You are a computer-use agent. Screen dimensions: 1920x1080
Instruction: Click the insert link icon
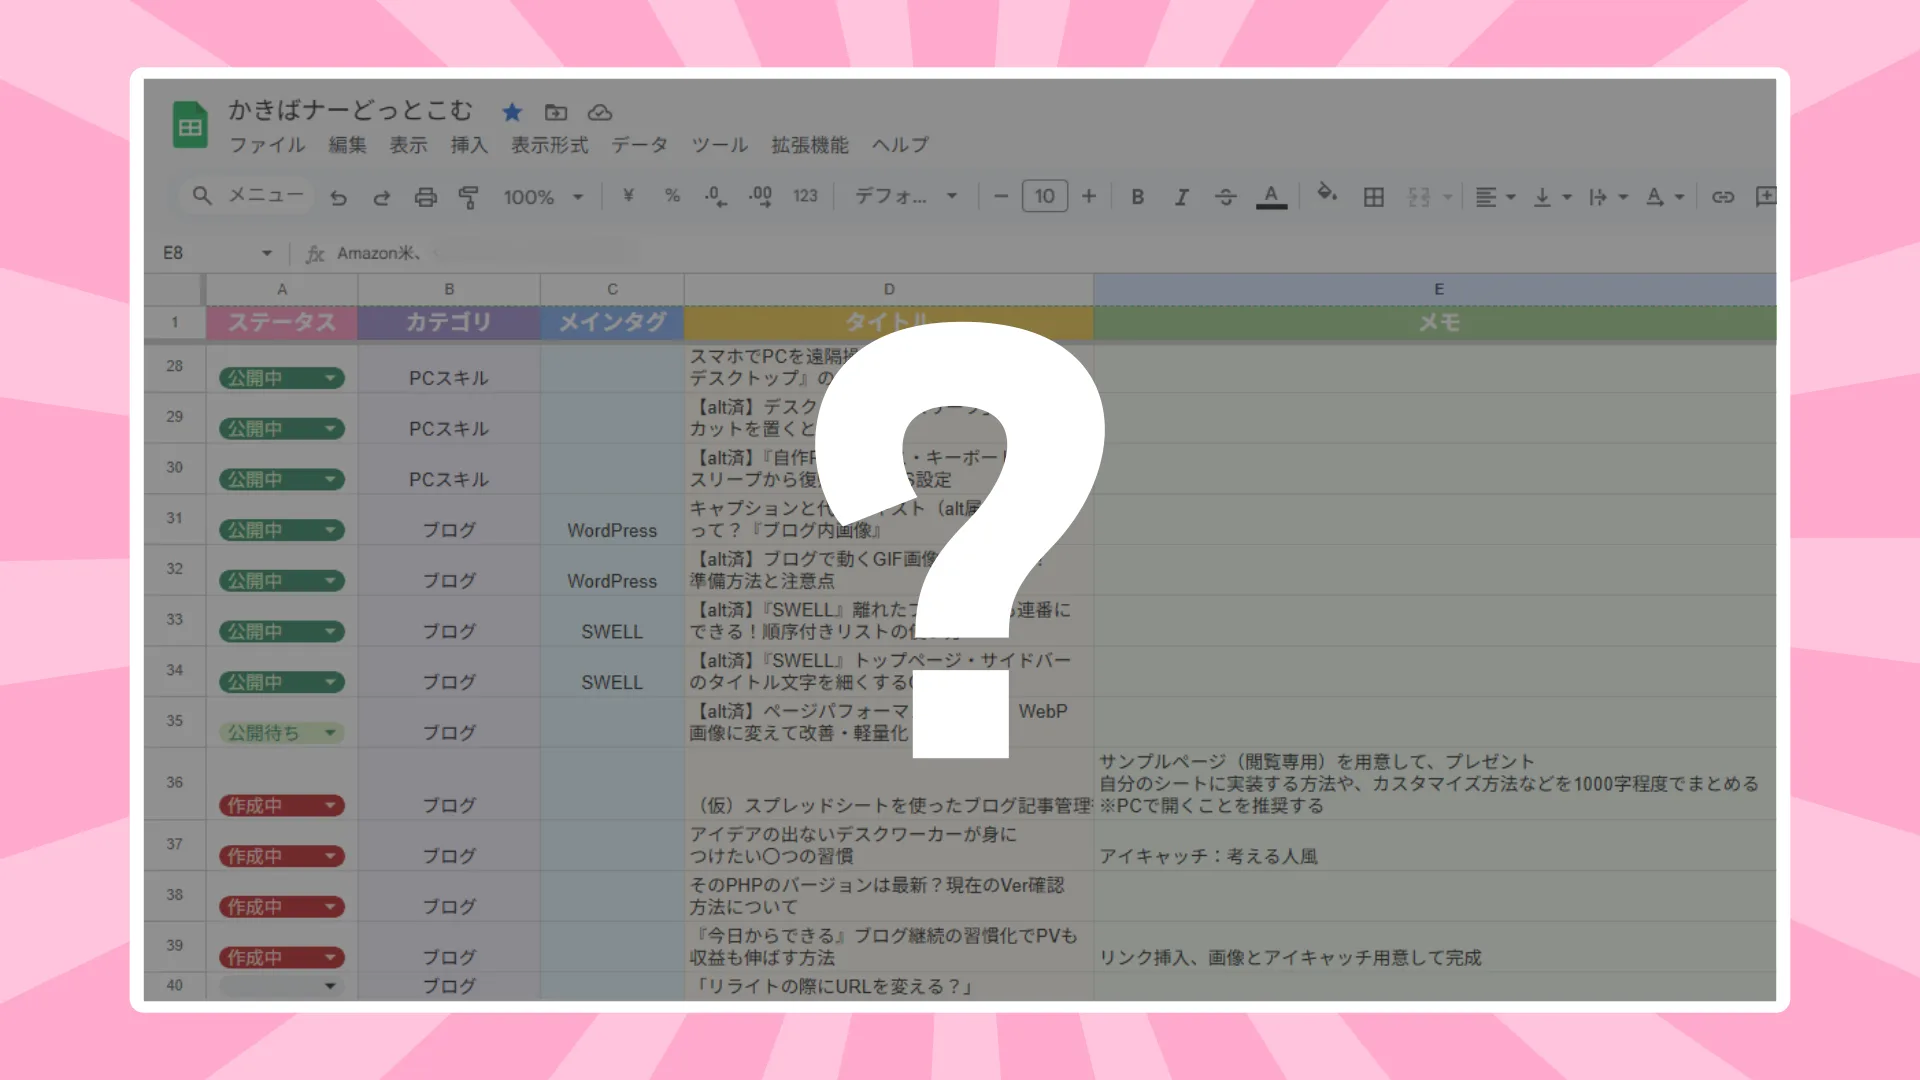[x=1722, y=197]
